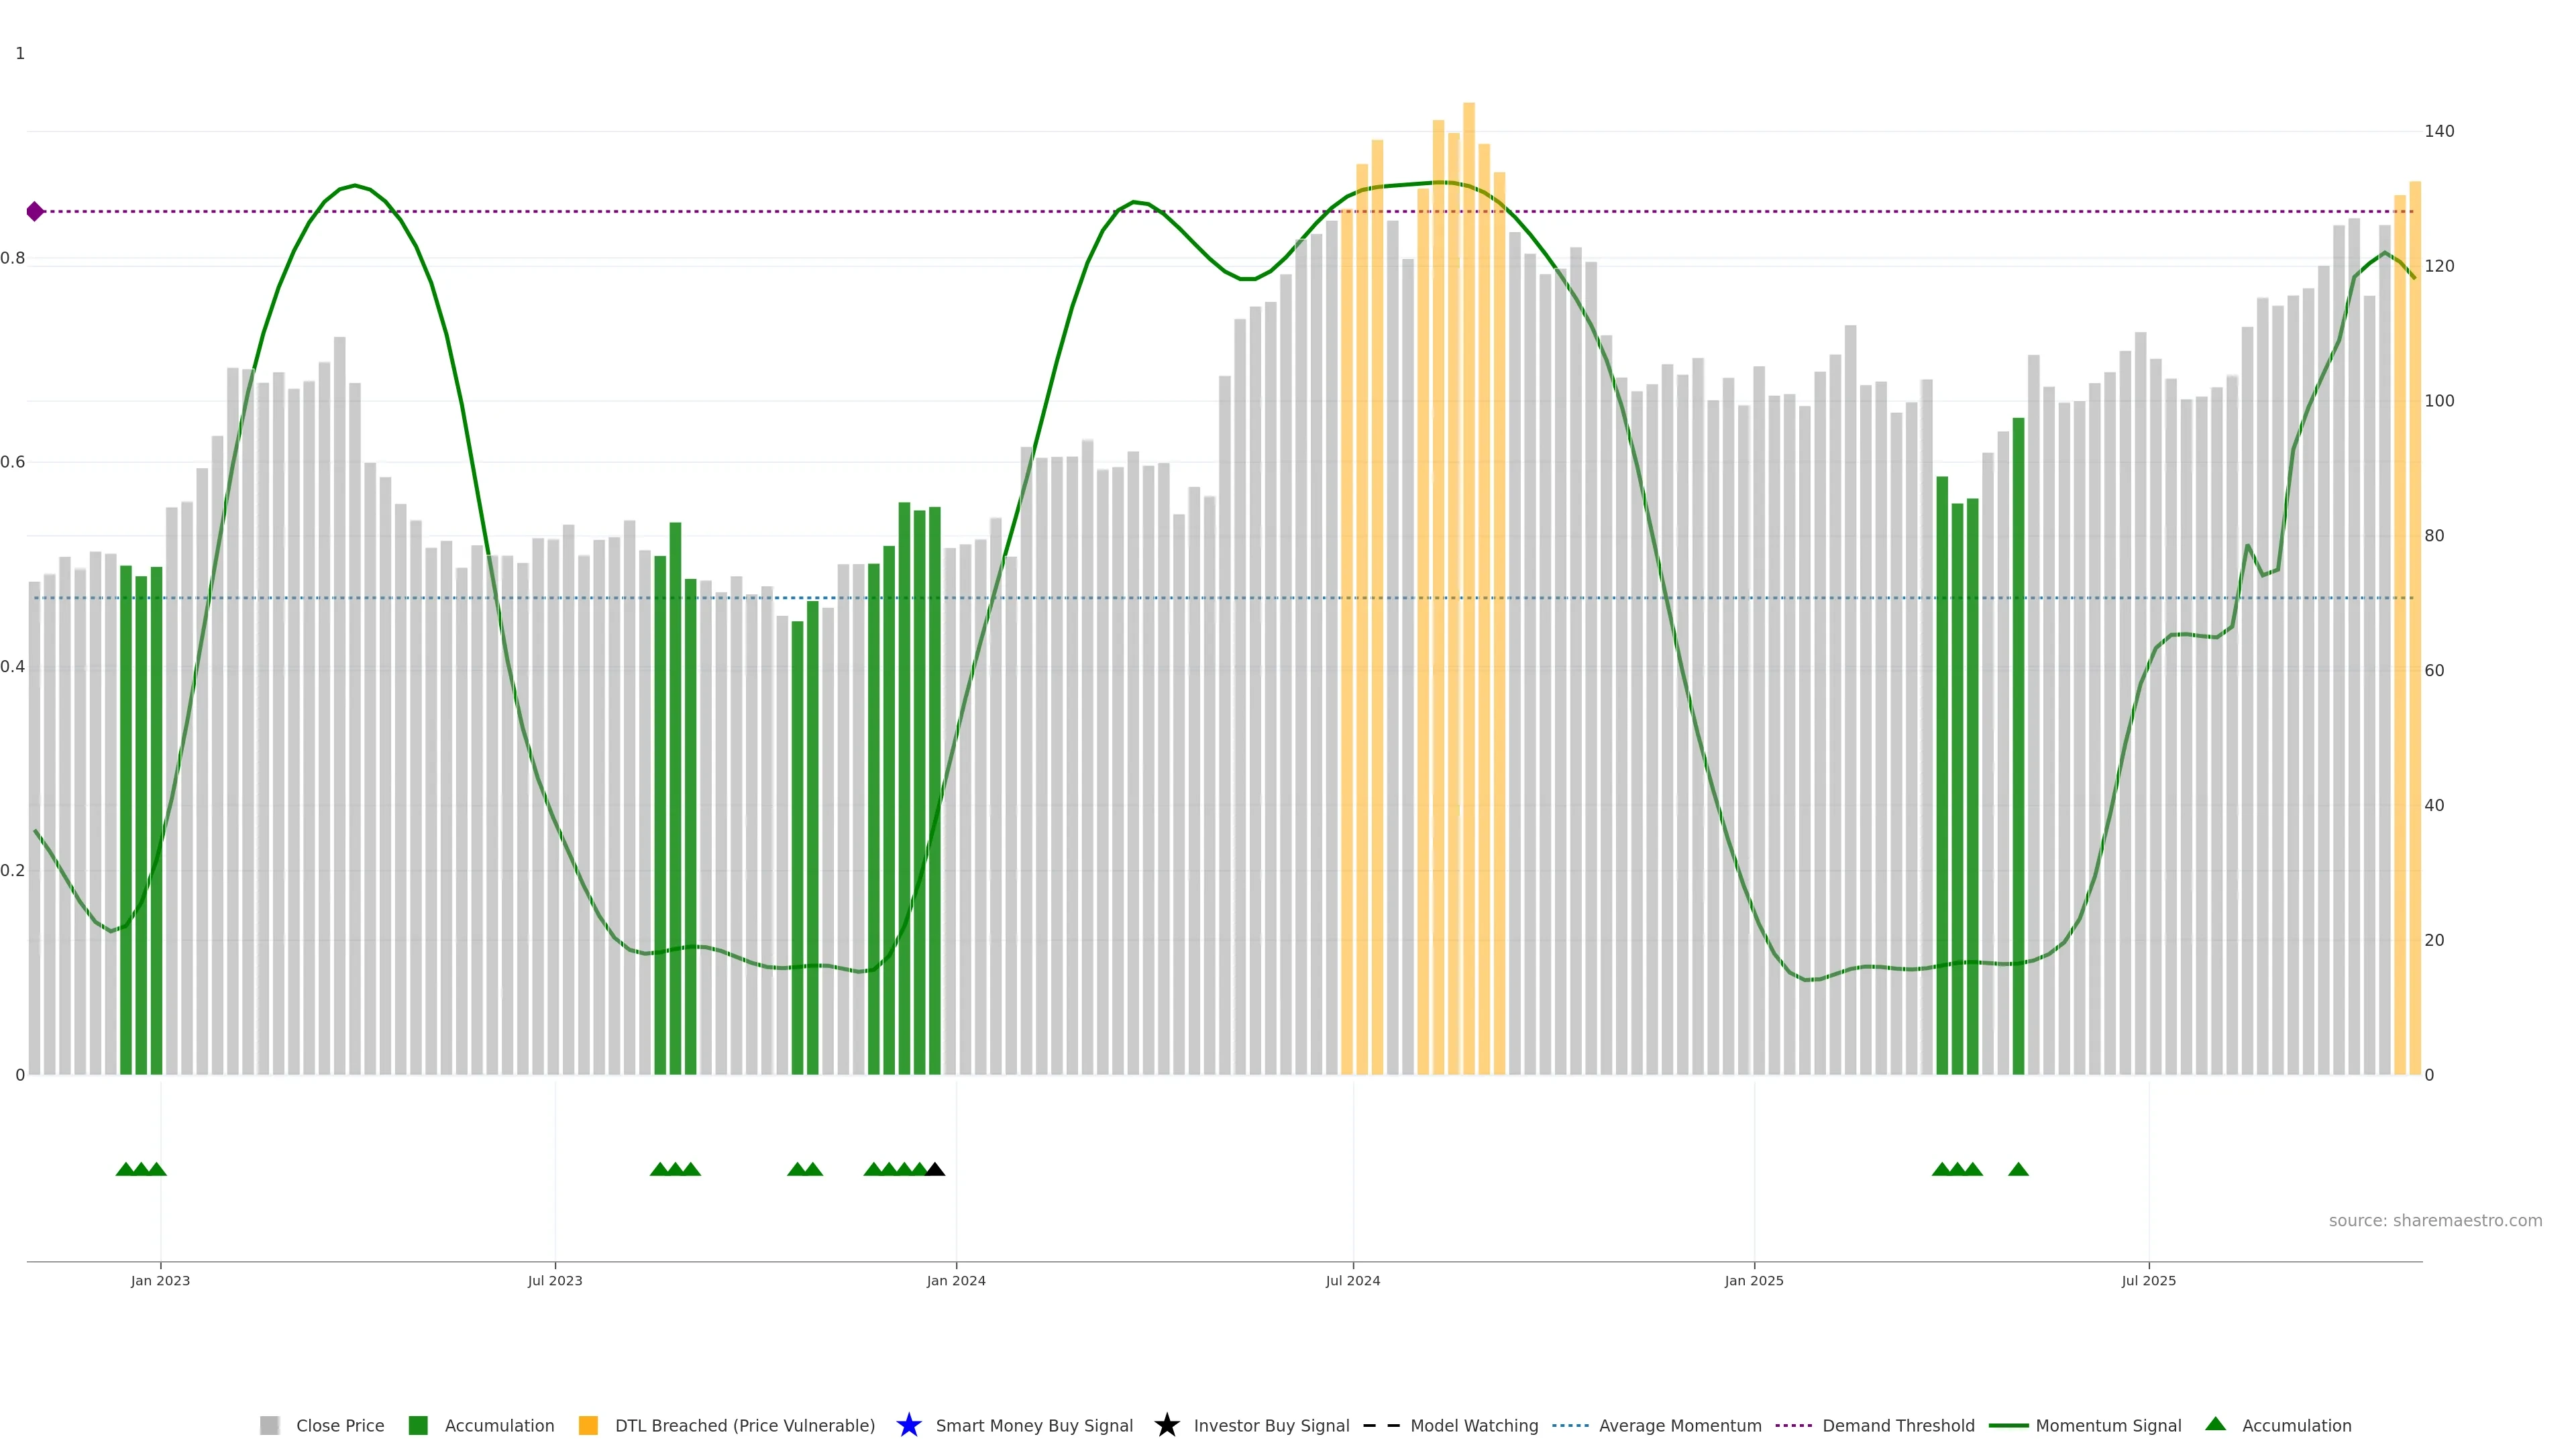This screenshot has height=1449, width=2576.
Task: Click the black Investor Buy Signal star
Action: 1166,1425
